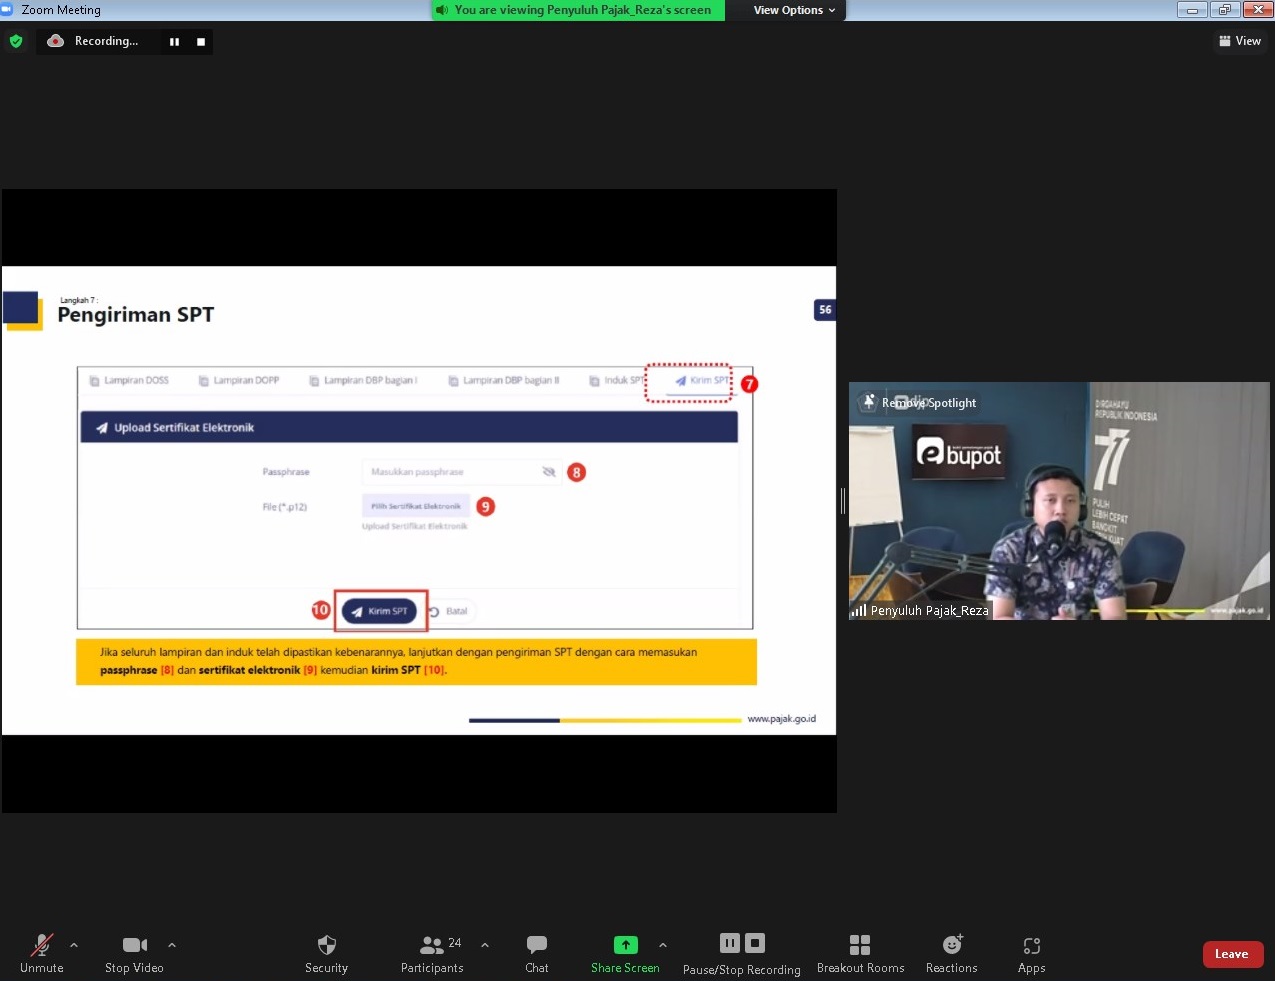The image size is (1275, 981).
Task: Open the Chat panel
Action: click(x=537, y=946)
